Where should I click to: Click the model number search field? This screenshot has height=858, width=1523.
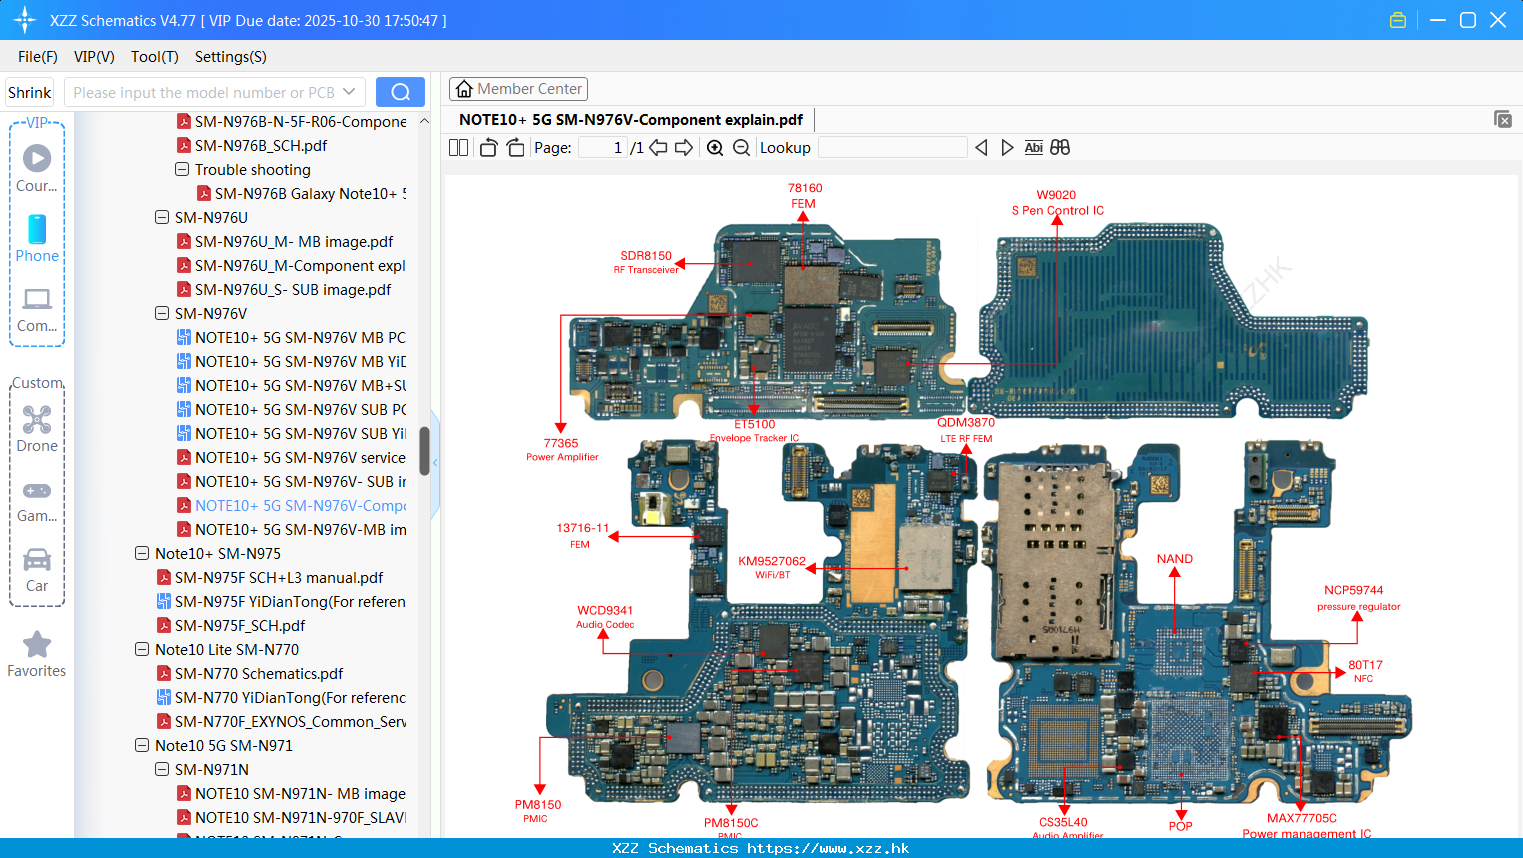click(x=205, y=92)
